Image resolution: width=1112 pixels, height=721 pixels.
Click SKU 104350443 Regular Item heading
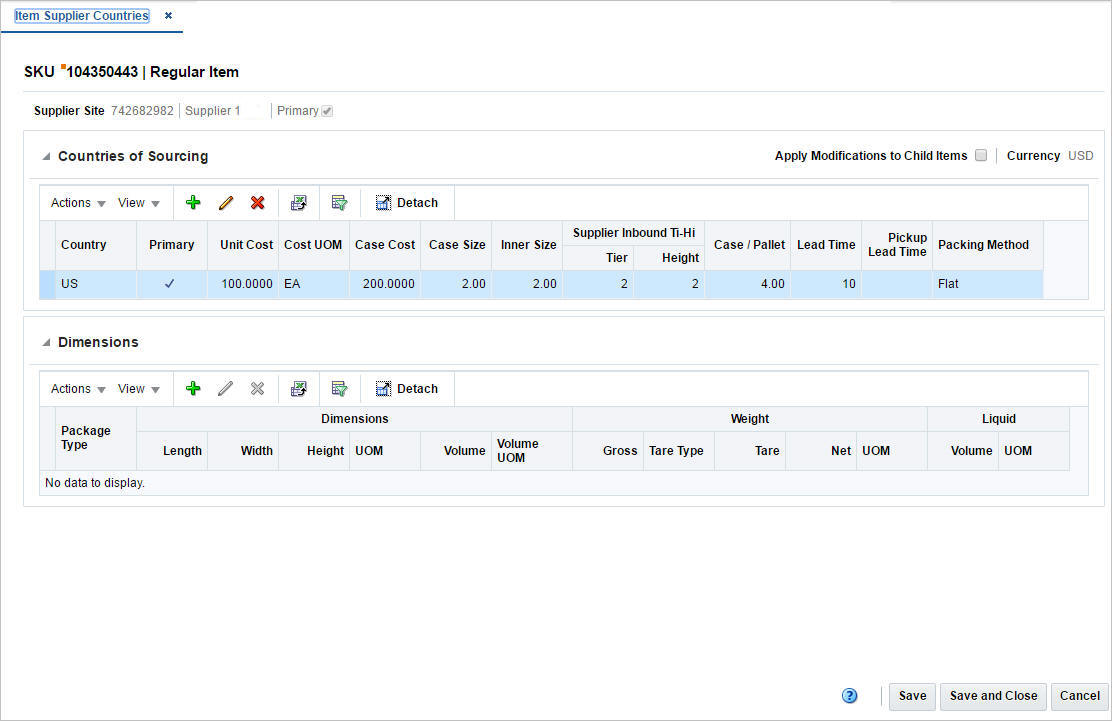(131, 72)
